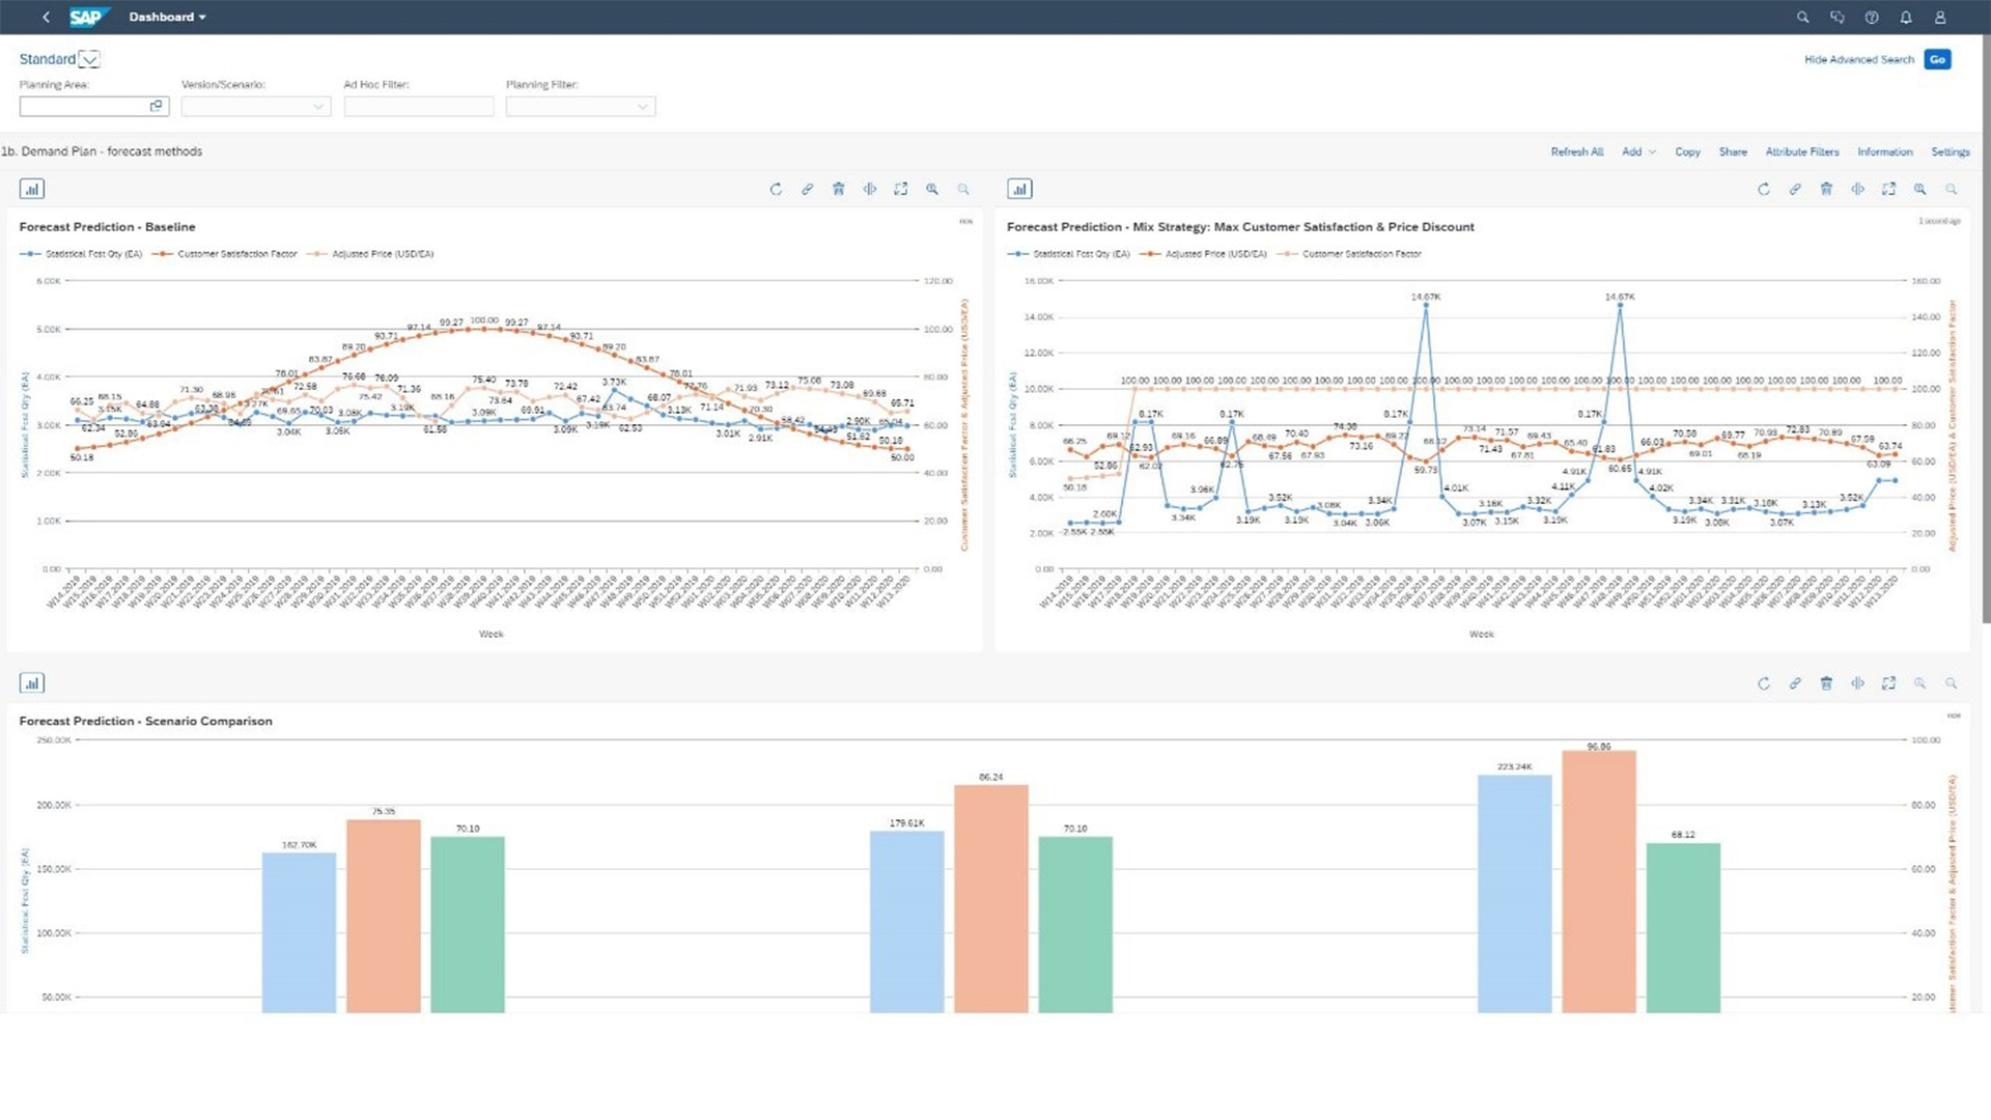The width and height of the screenshot is (1991, 1120).
Task: Refresh the Scenario Comparison chart
Action: tap(1764, 683)
